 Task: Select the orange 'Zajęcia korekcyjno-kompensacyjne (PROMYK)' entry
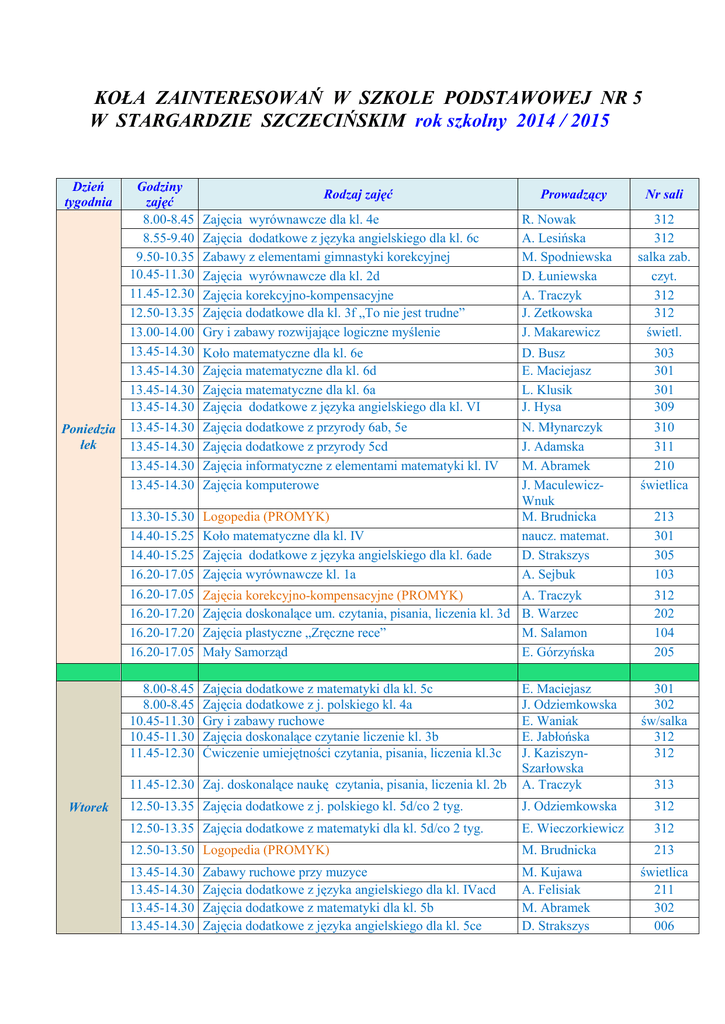(332, 595)
